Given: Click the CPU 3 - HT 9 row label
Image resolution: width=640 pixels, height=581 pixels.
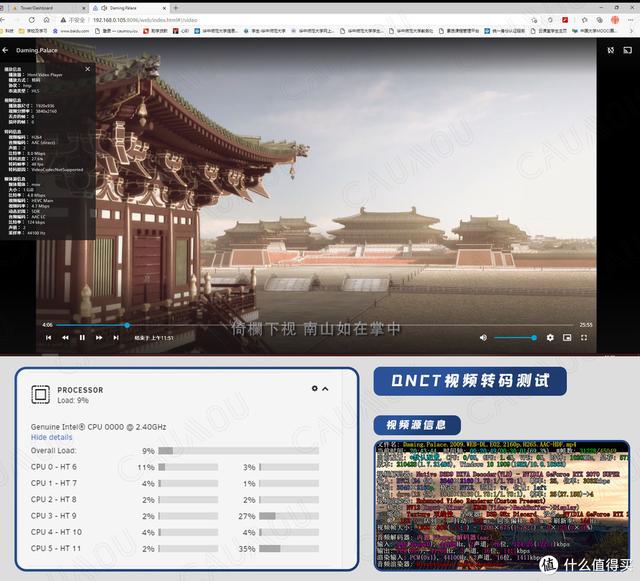Looking at the screenshot, I should [x=53, y=516].
